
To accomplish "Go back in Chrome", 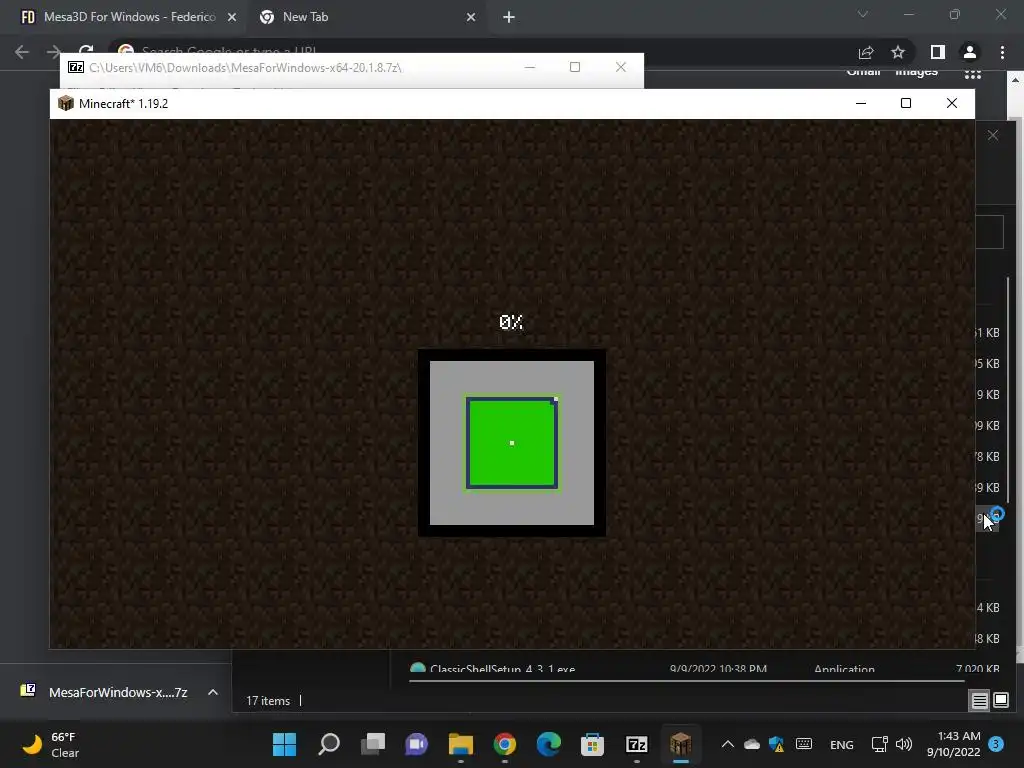I will 22,52.
